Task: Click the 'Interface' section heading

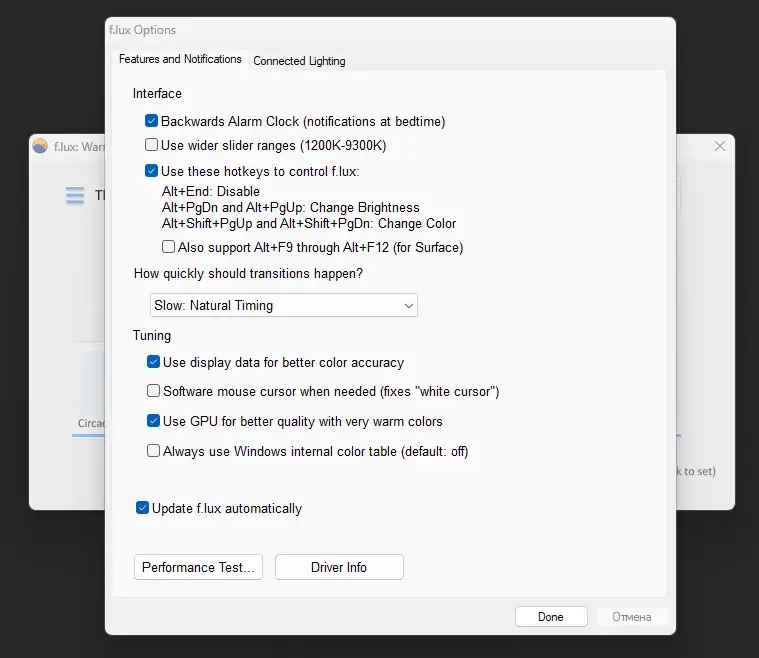Action: (157, 93)
